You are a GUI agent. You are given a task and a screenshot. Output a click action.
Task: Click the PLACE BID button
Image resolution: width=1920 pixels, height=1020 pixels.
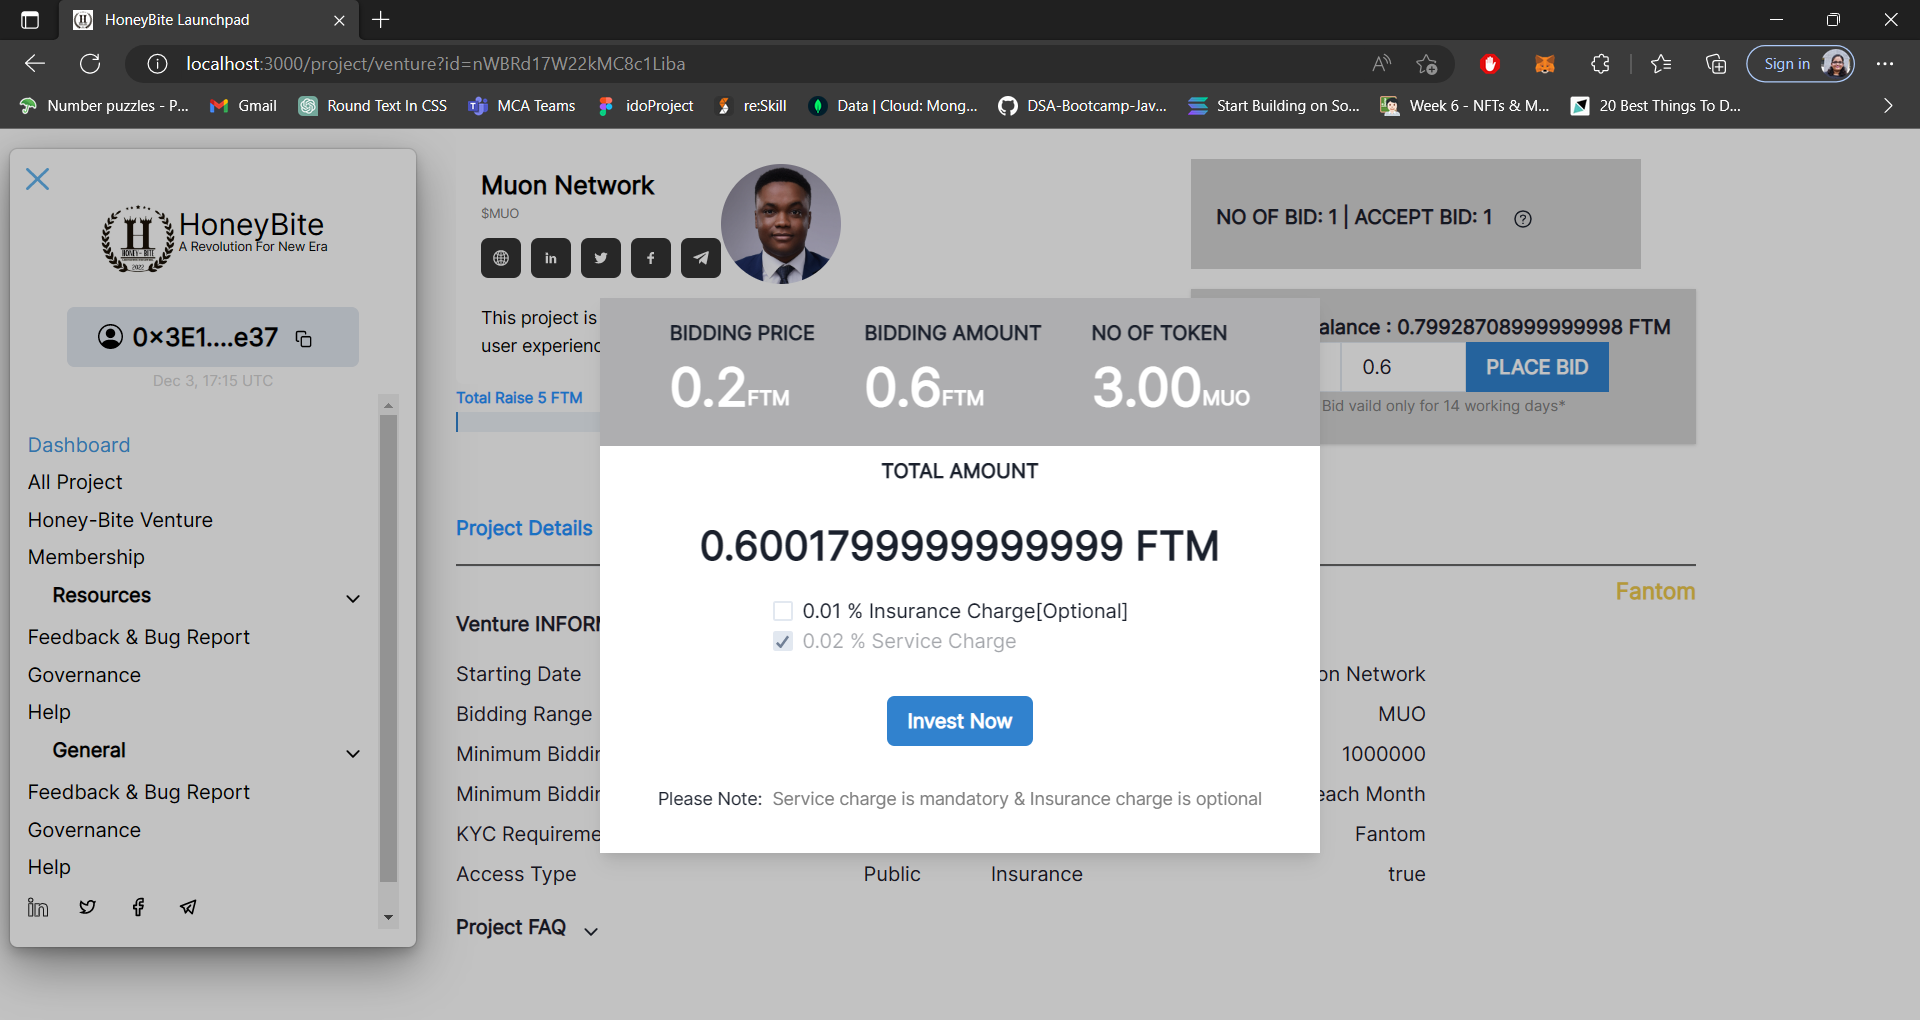(1537, 367)
